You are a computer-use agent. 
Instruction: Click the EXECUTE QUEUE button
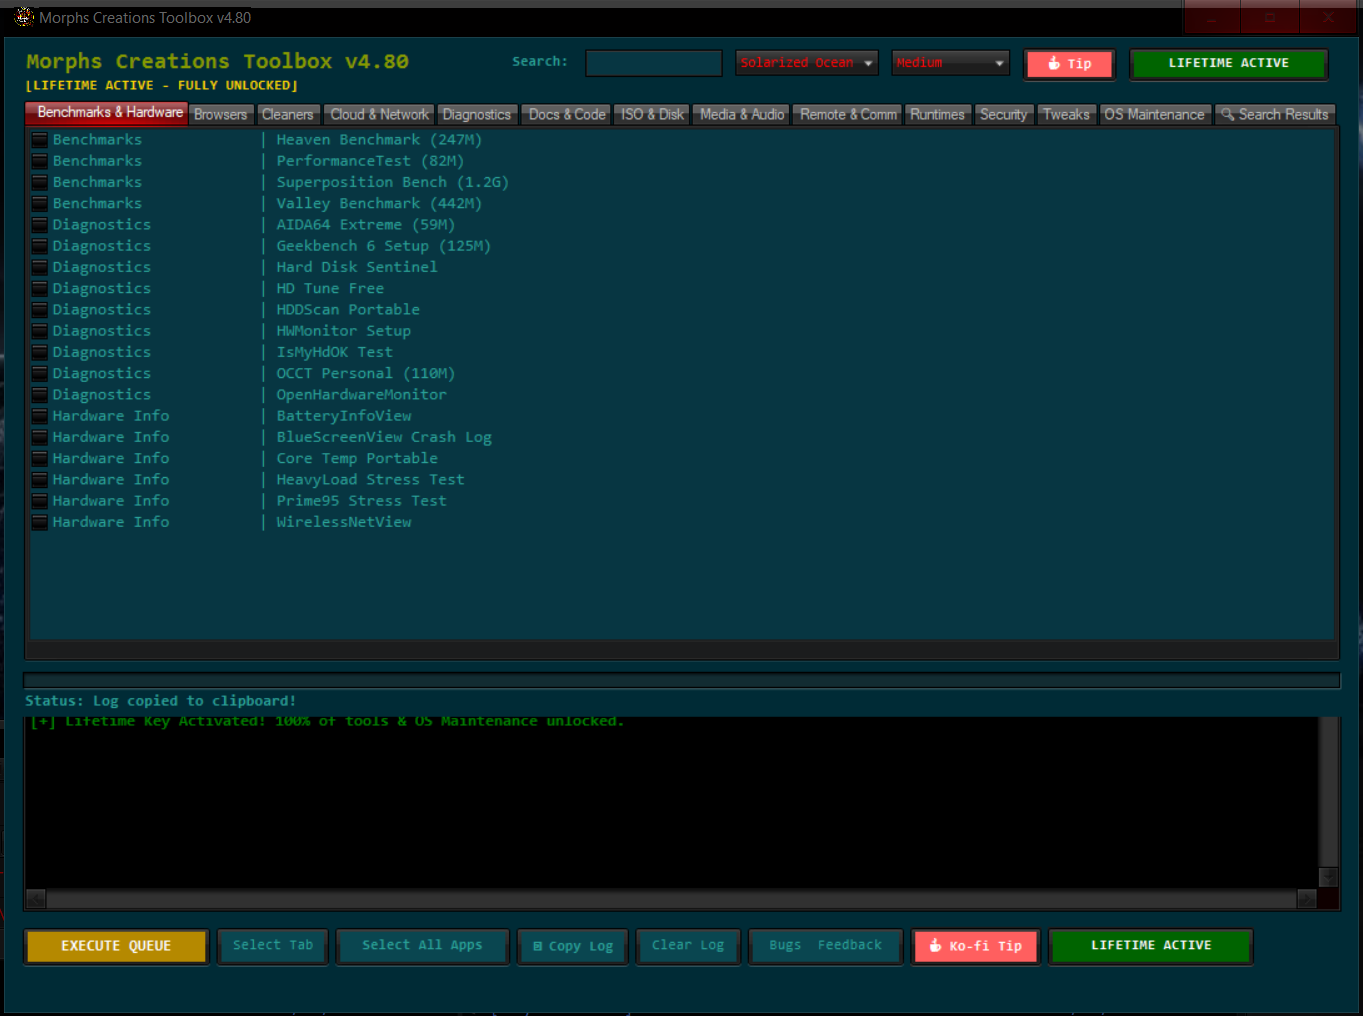tap(116, 946)
